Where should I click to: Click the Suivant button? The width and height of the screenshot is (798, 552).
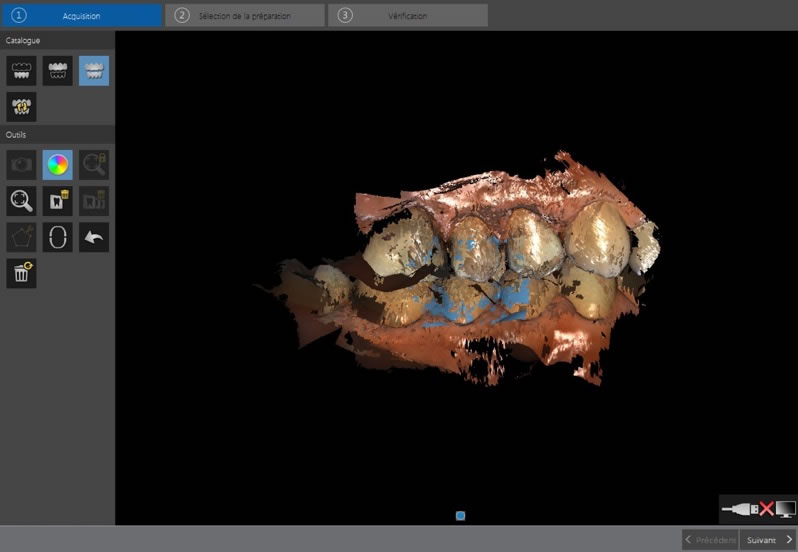click(768, 539)
